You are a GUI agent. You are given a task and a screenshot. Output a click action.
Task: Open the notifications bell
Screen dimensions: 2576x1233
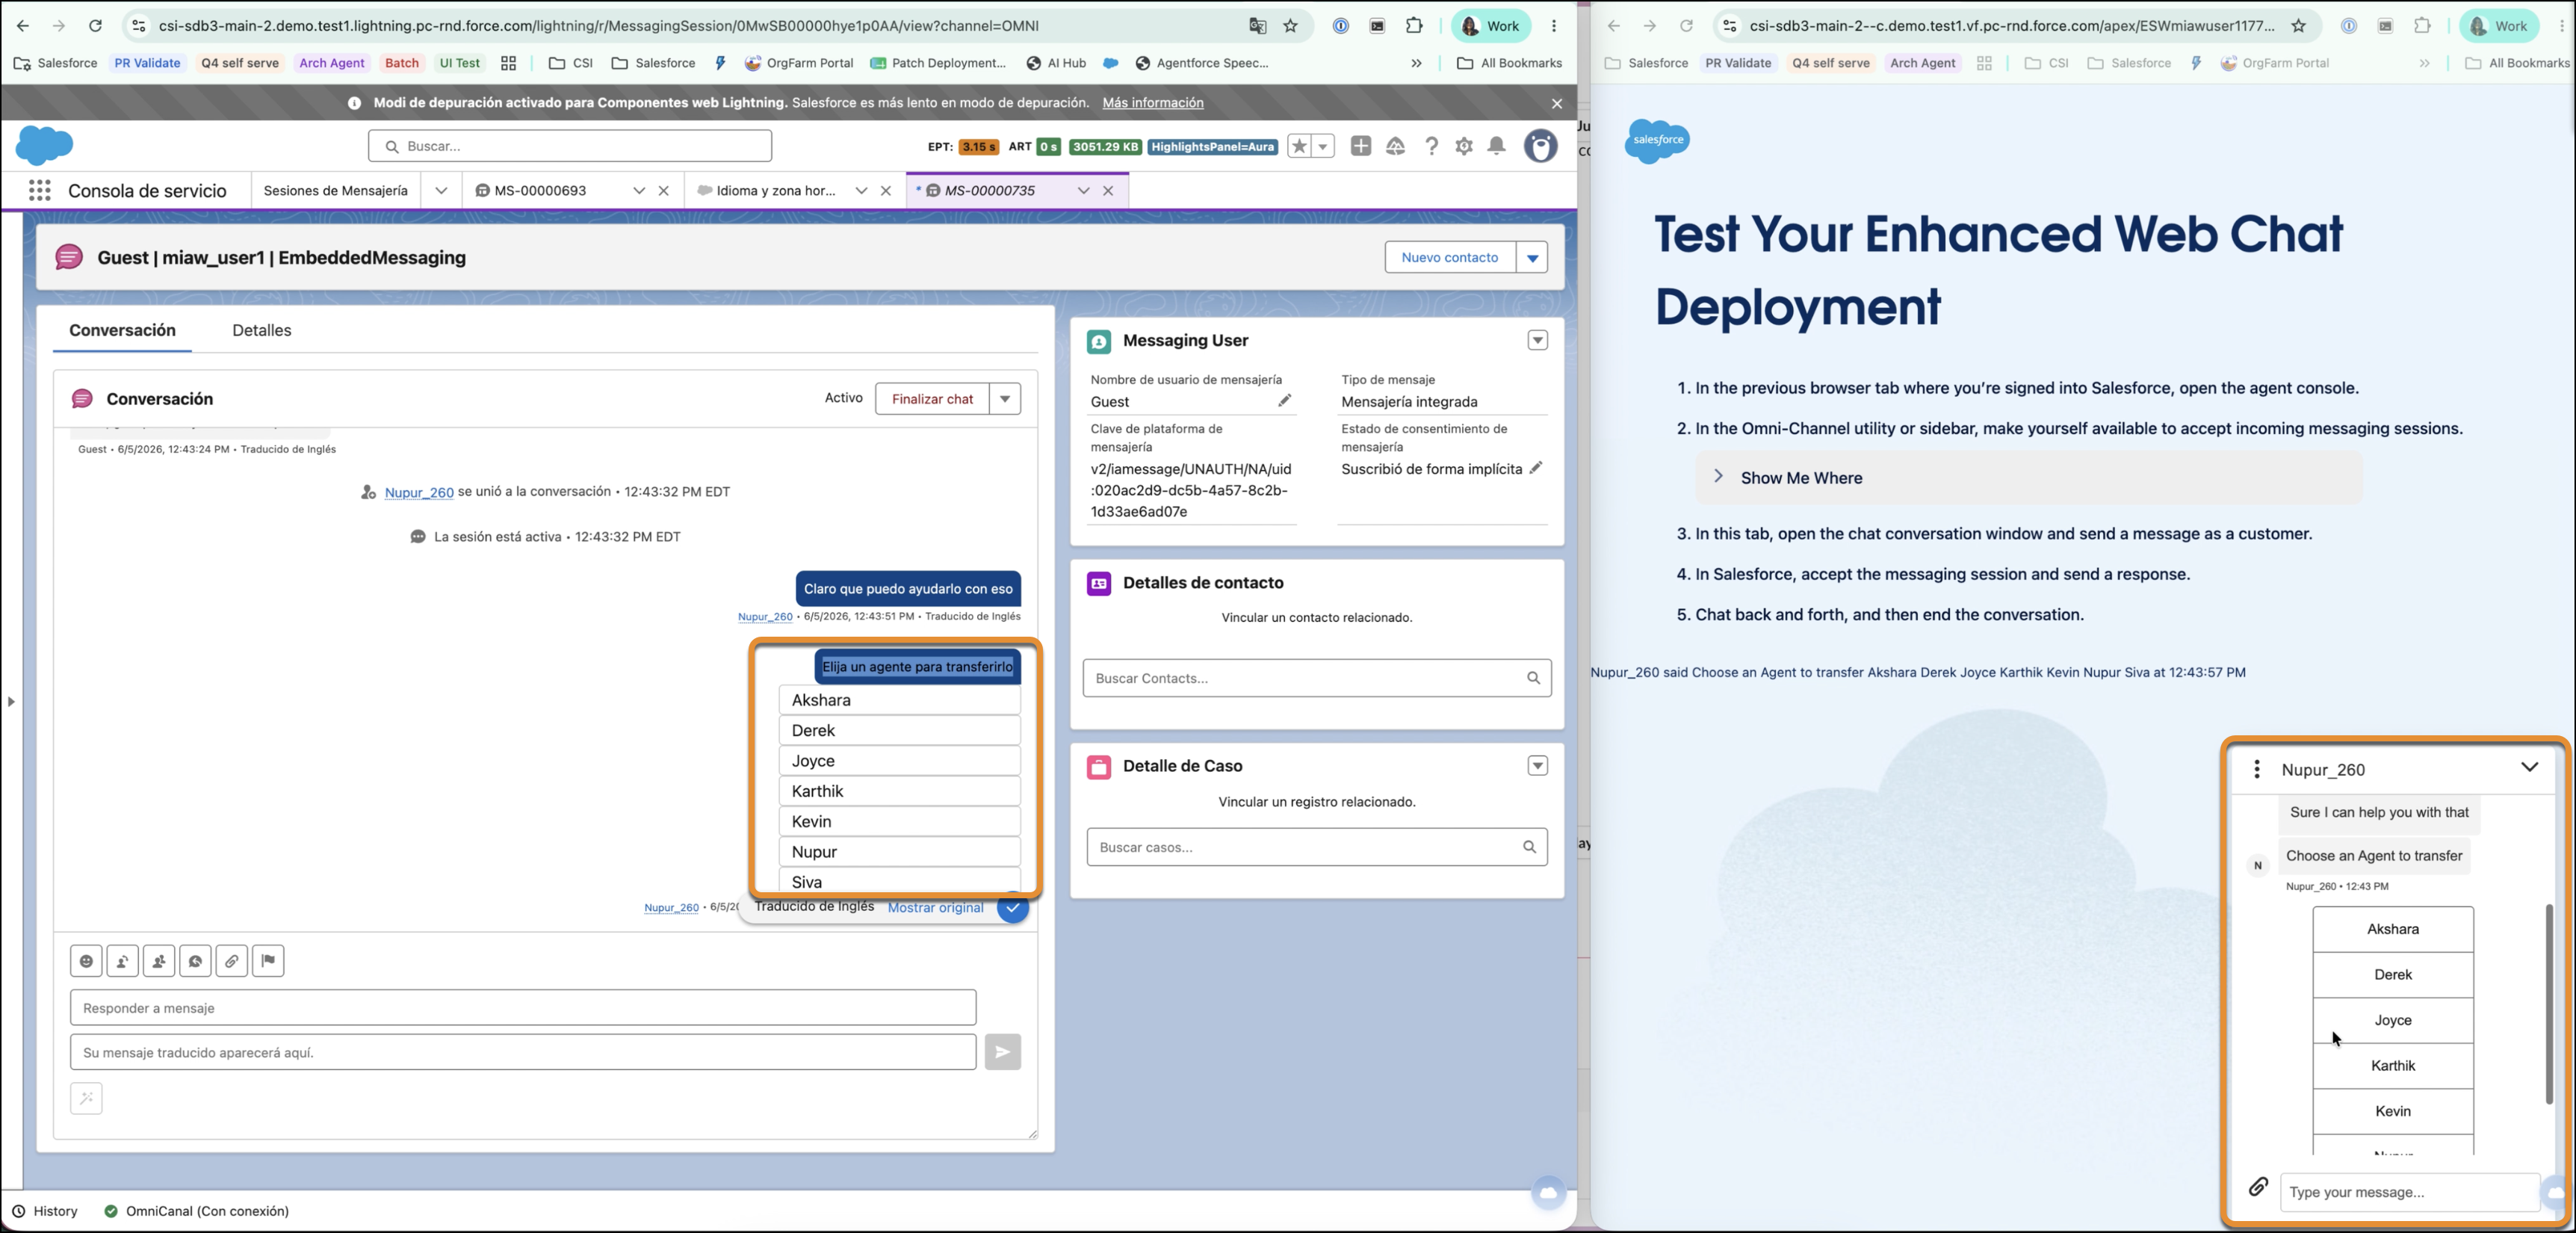(1496, 146)
